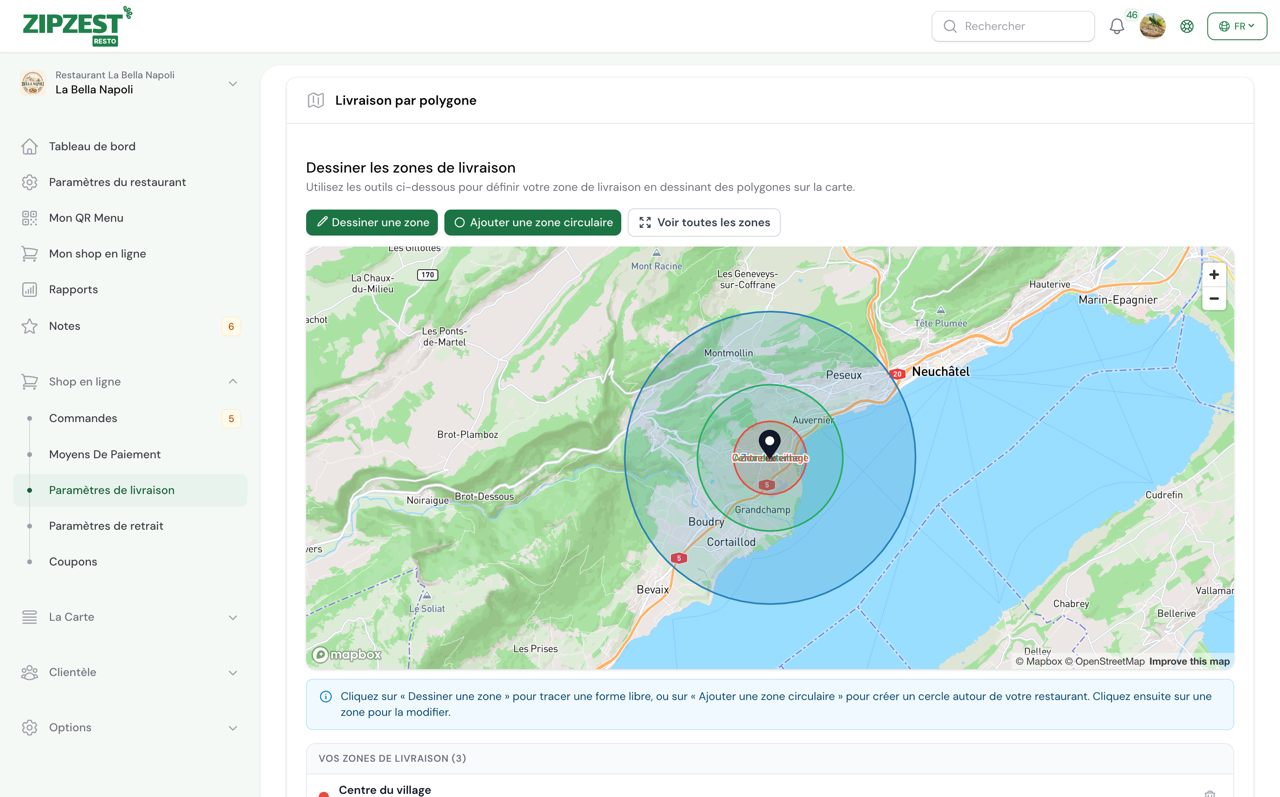This screenshot has width=1280, height=797.
Task: Open the FR language dropdown
Action: pyautogui.click(x=1237, y=26)
